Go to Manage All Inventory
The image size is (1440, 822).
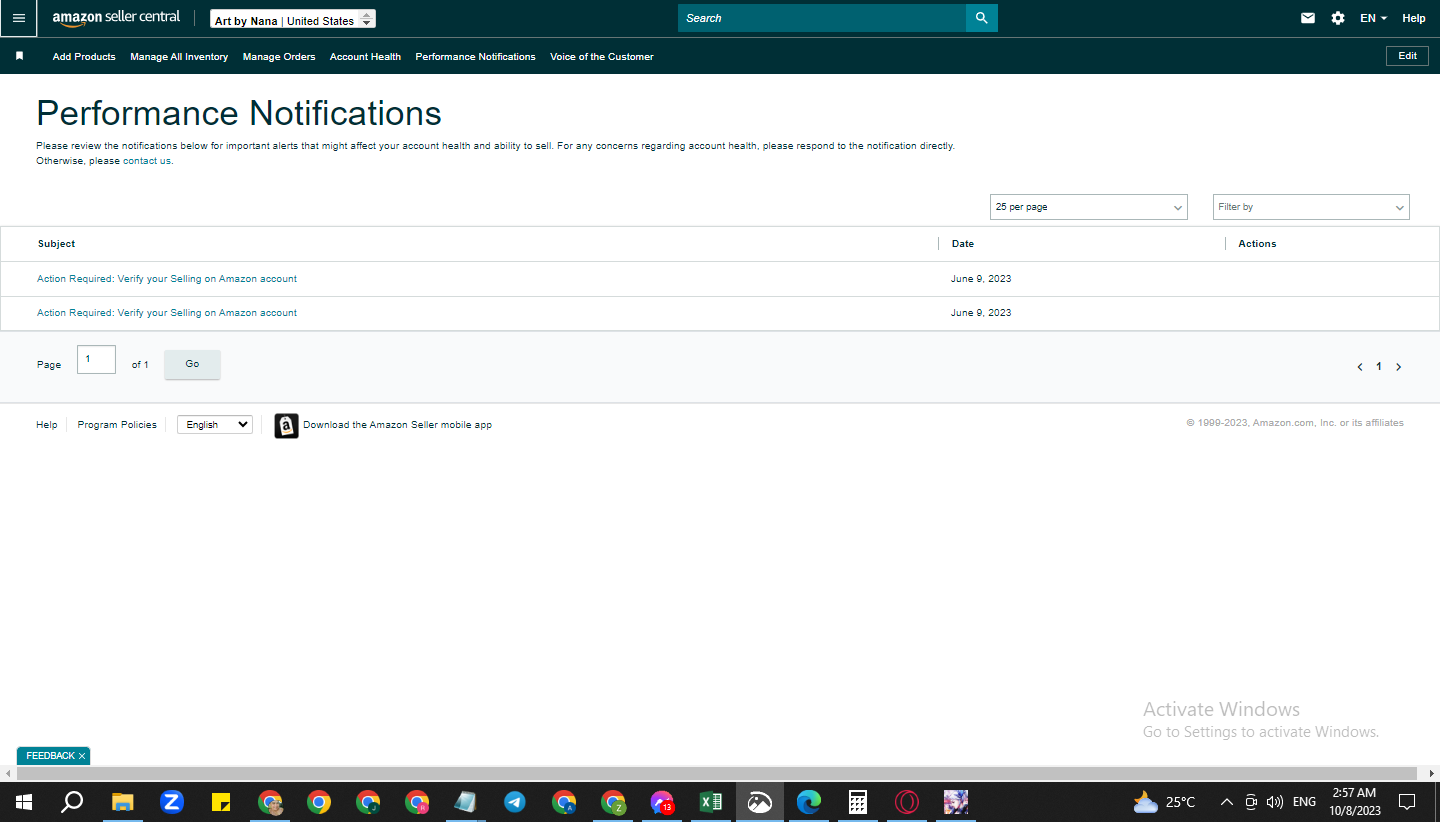[x=179, y=57]
